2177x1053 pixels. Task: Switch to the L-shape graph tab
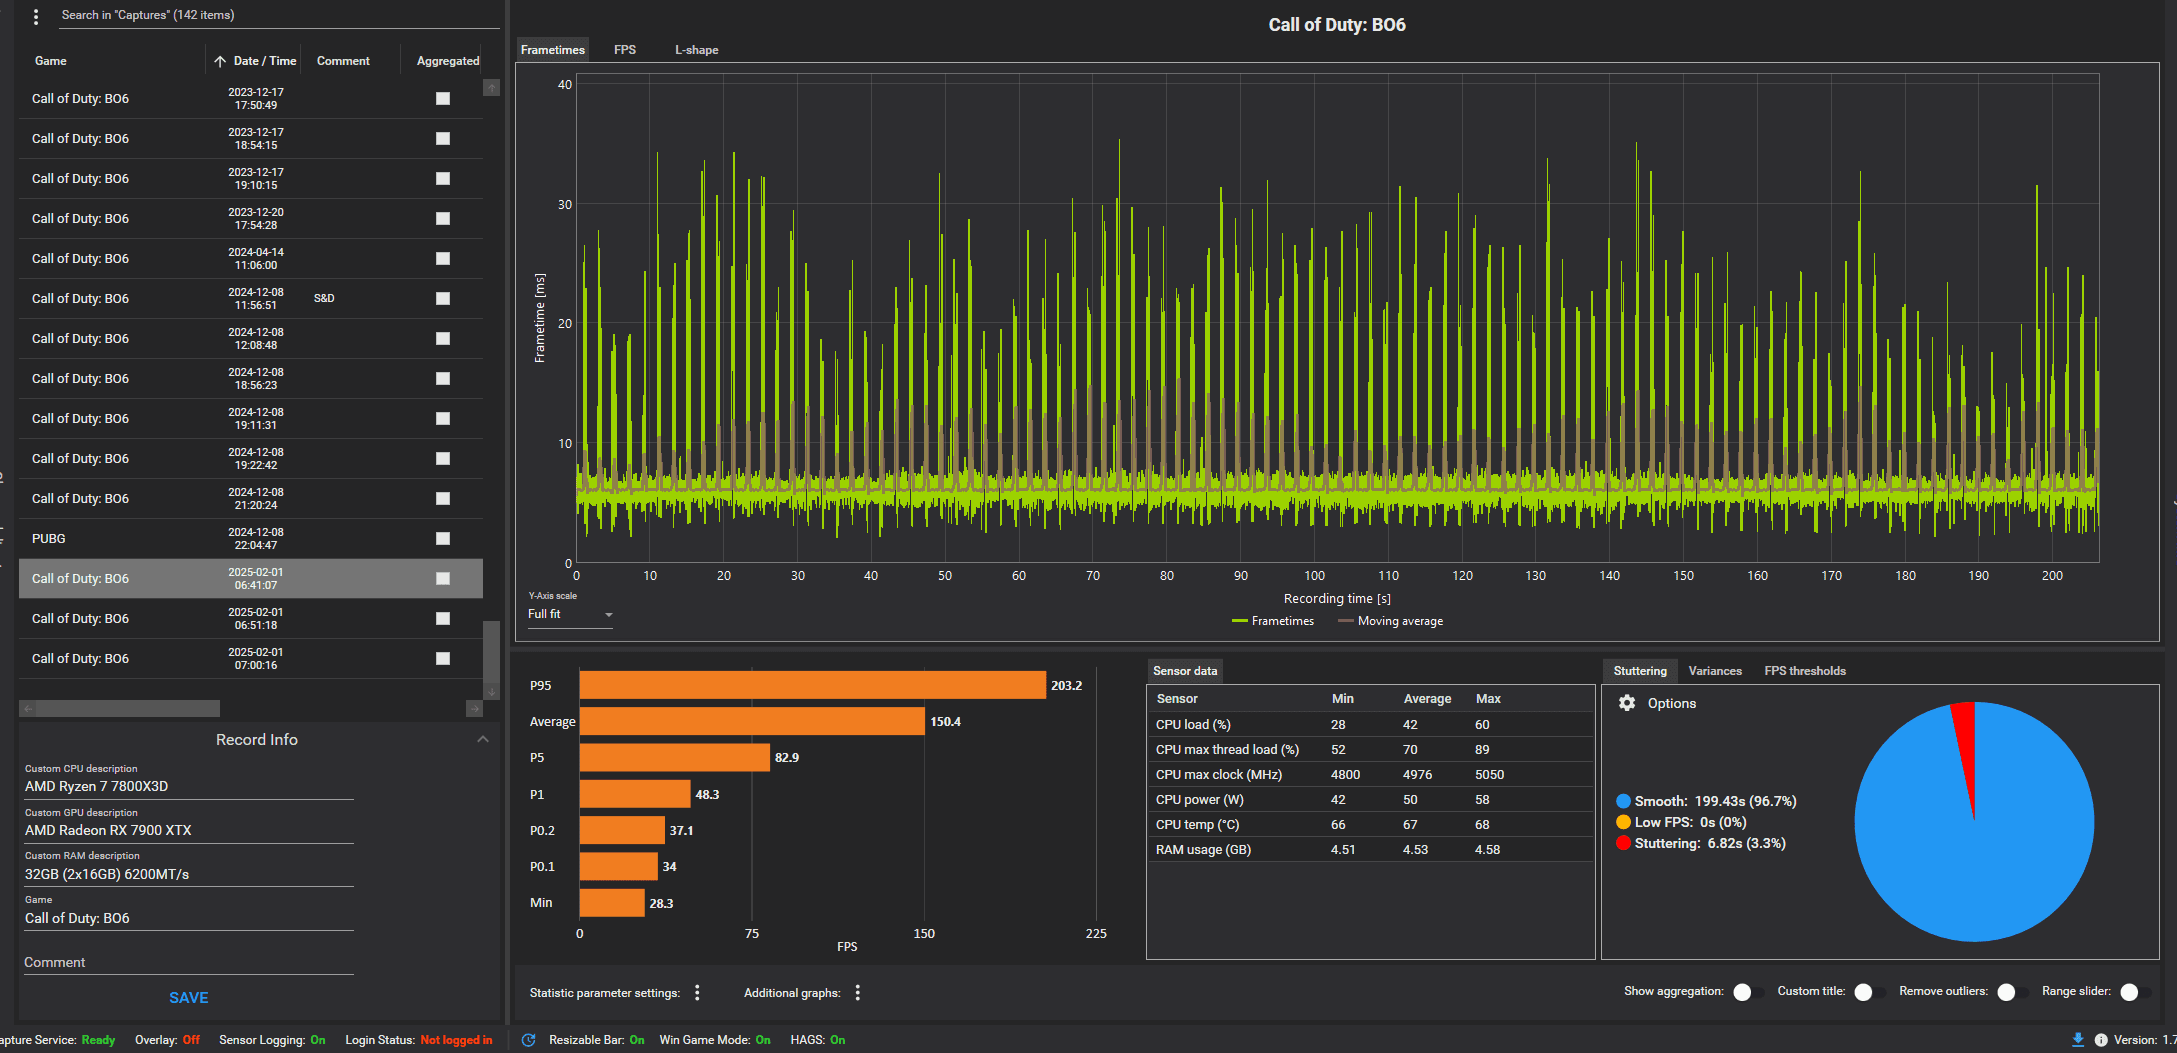click(x=696, y=50)
